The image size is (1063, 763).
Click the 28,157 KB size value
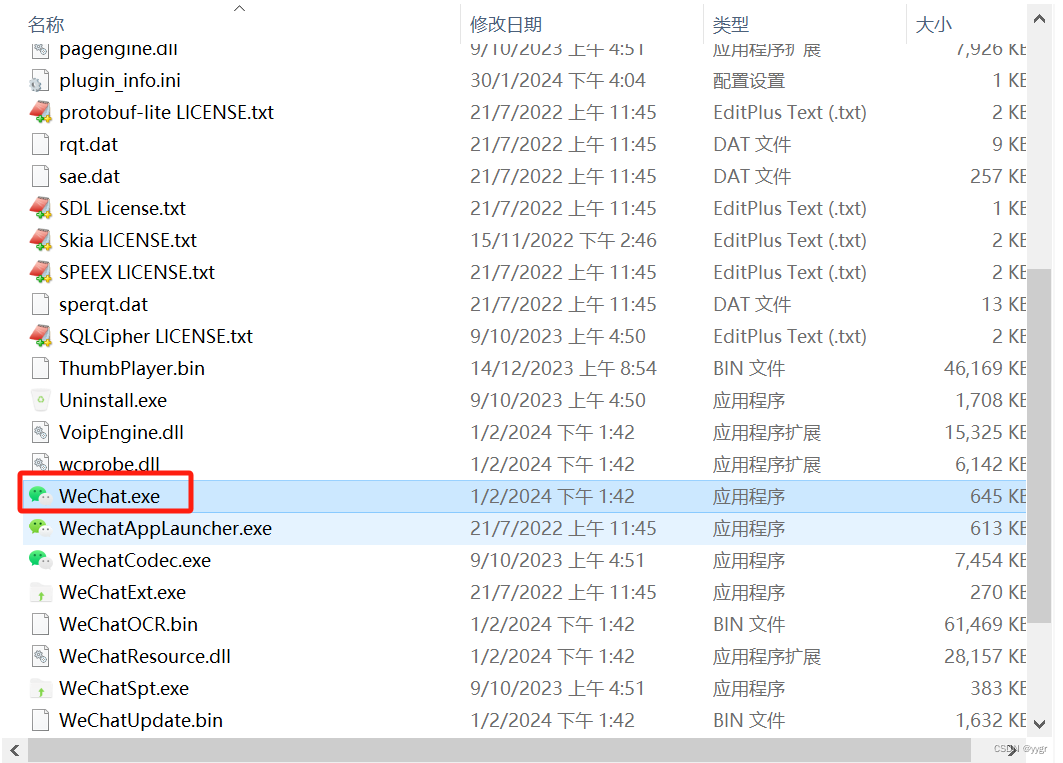984,657
